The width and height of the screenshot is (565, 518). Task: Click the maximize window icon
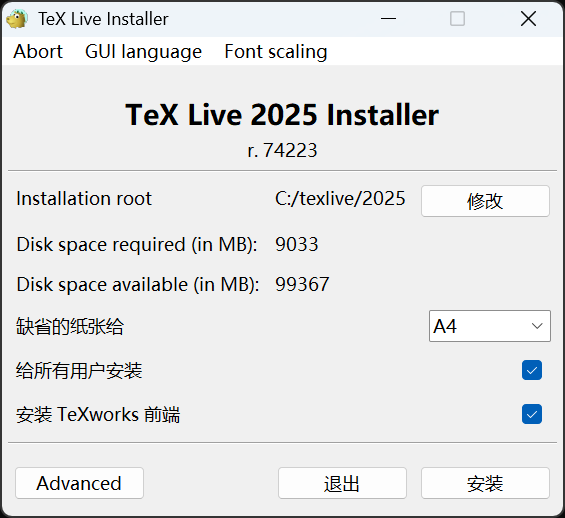click(x=457, y=19)
